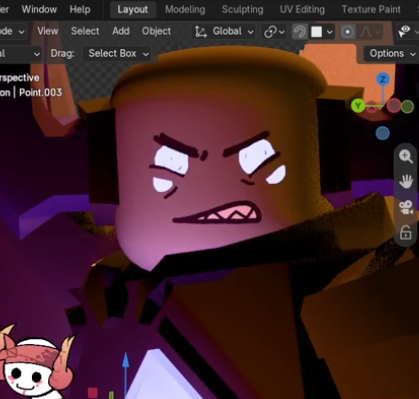Click the blue Z axis gizmo handle
The height and width of the screenshot is (399, 419).
383,79
